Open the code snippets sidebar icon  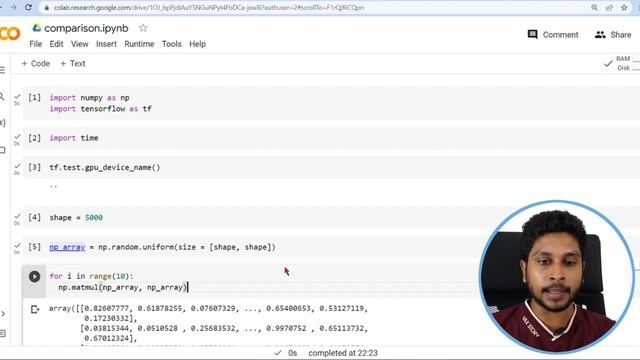click(2, 313)
